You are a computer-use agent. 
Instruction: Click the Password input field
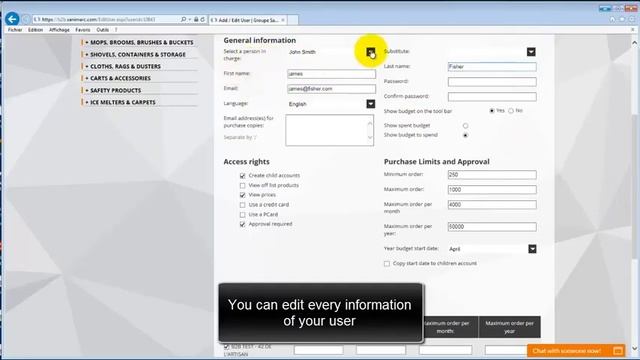pos(492,82)
